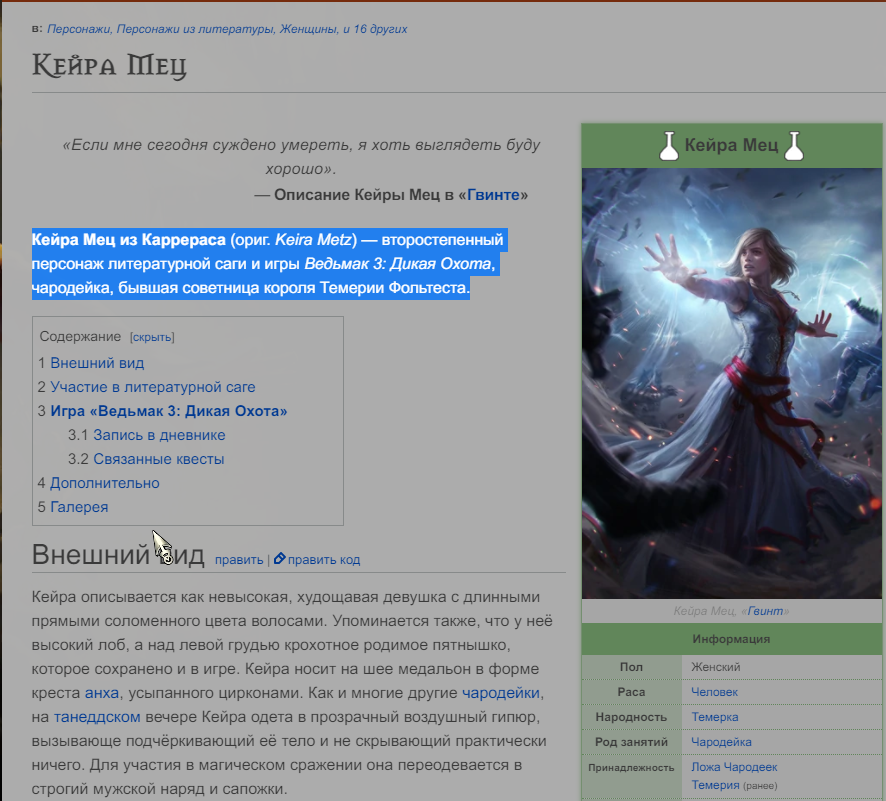This screenshot has width=886, height=801.
Task: Jump to 3.1 Запись в дневнике
Action: 159,435
